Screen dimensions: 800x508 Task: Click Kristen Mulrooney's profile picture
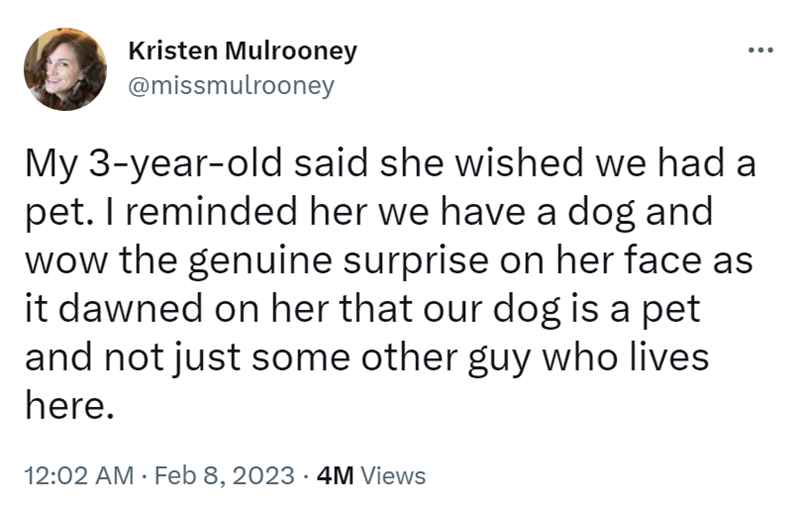click(66, 68)
